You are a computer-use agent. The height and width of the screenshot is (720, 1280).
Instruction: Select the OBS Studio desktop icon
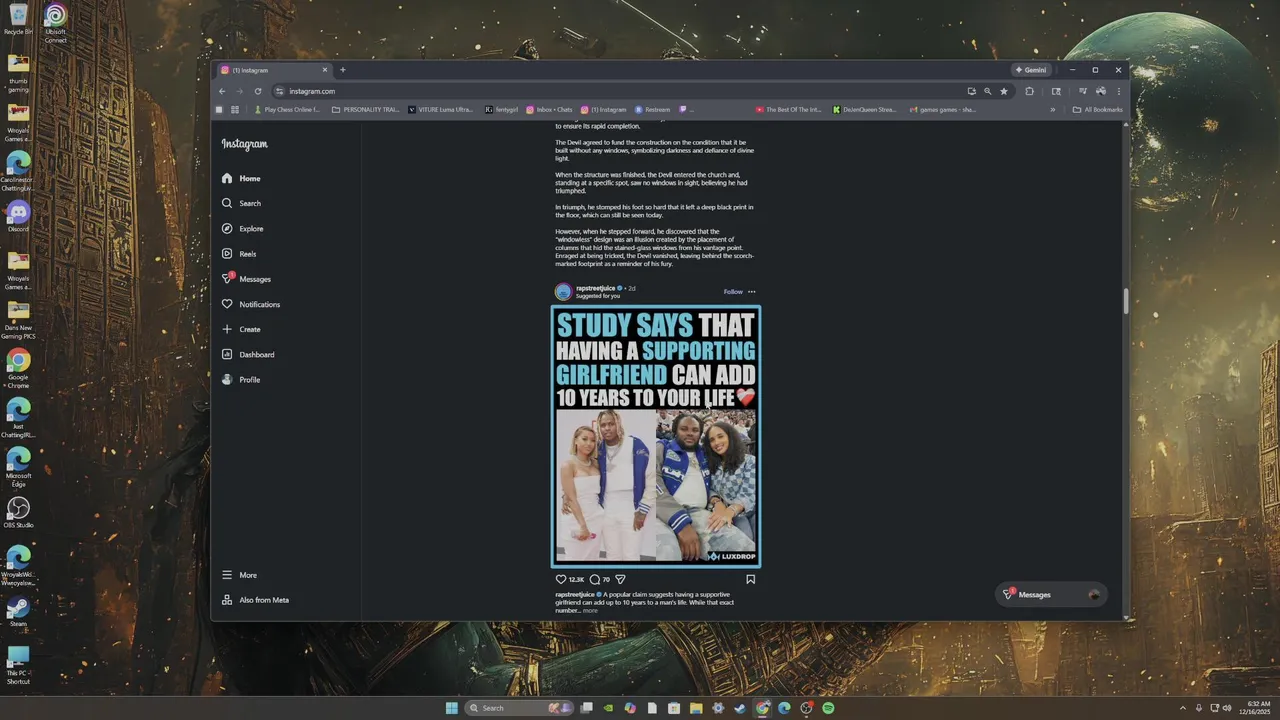click(18, 512)
